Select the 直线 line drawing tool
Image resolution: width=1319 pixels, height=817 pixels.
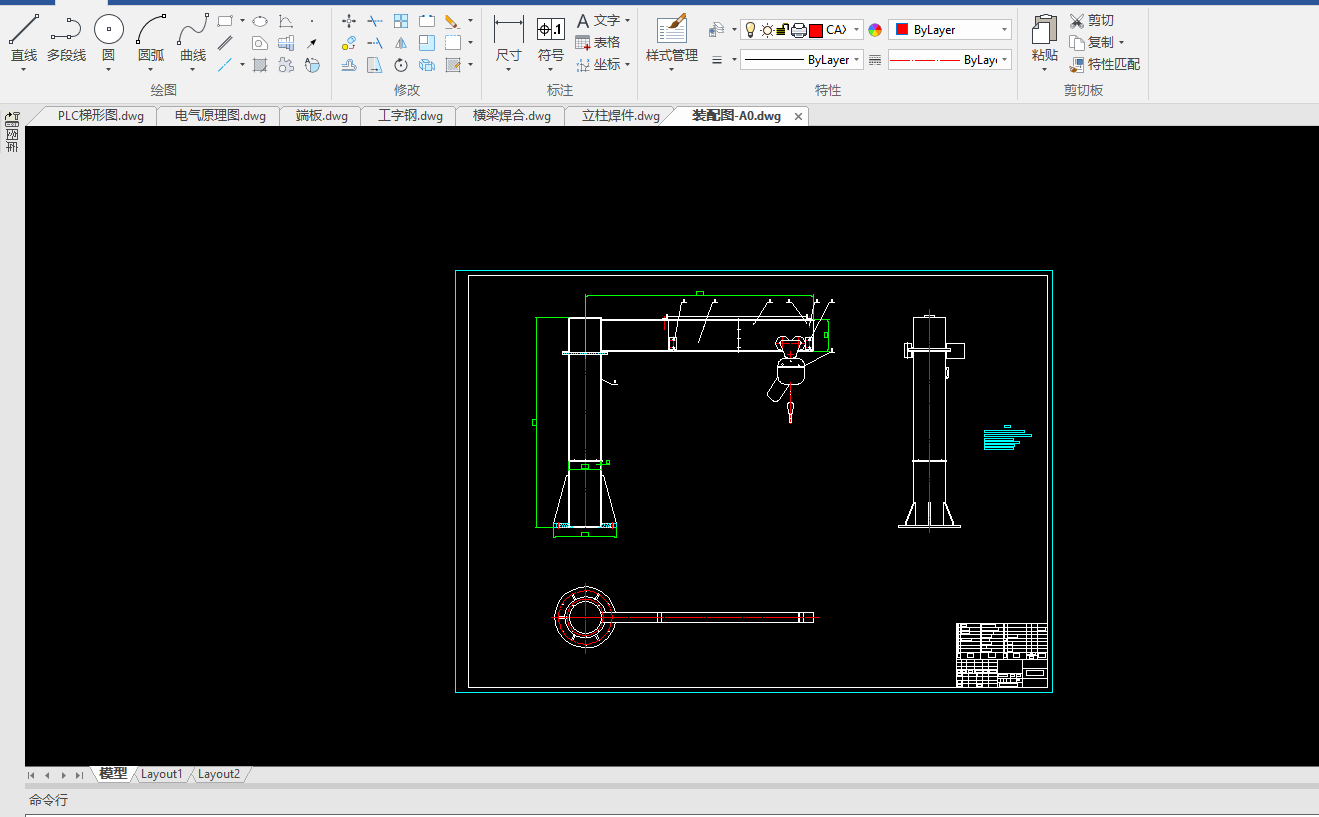point(24,38)
